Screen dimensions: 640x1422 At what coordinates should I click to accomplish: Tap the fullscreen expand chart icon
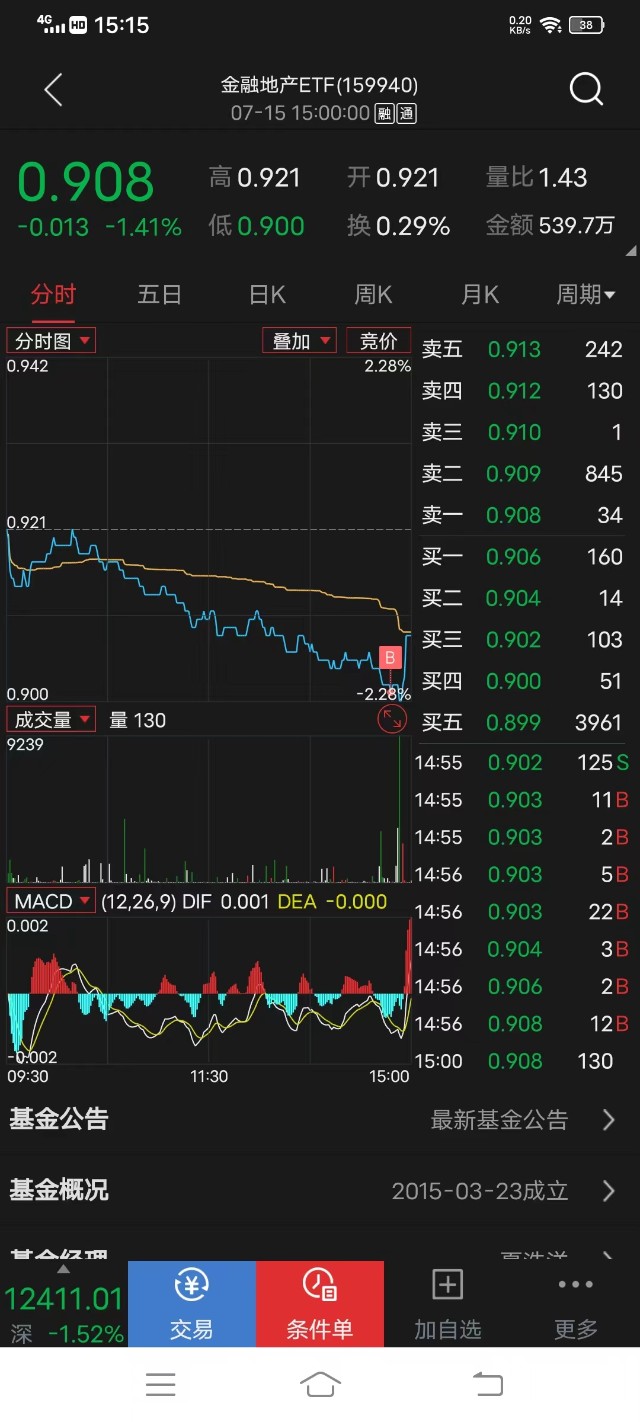click(392, 718)
